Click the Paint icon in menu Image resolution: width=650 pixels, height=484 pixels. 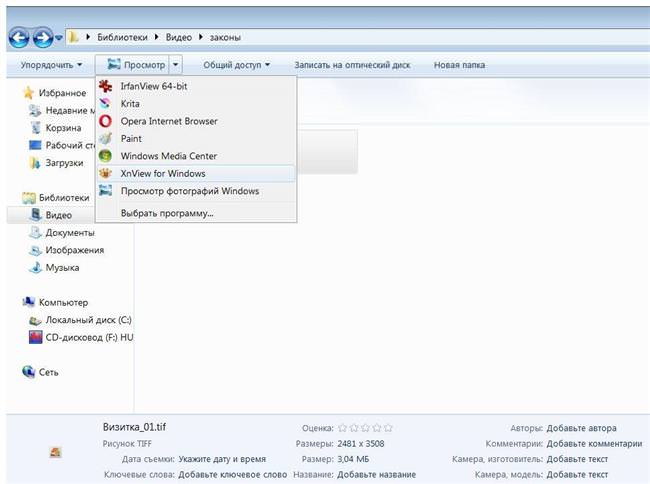[105, 138]
